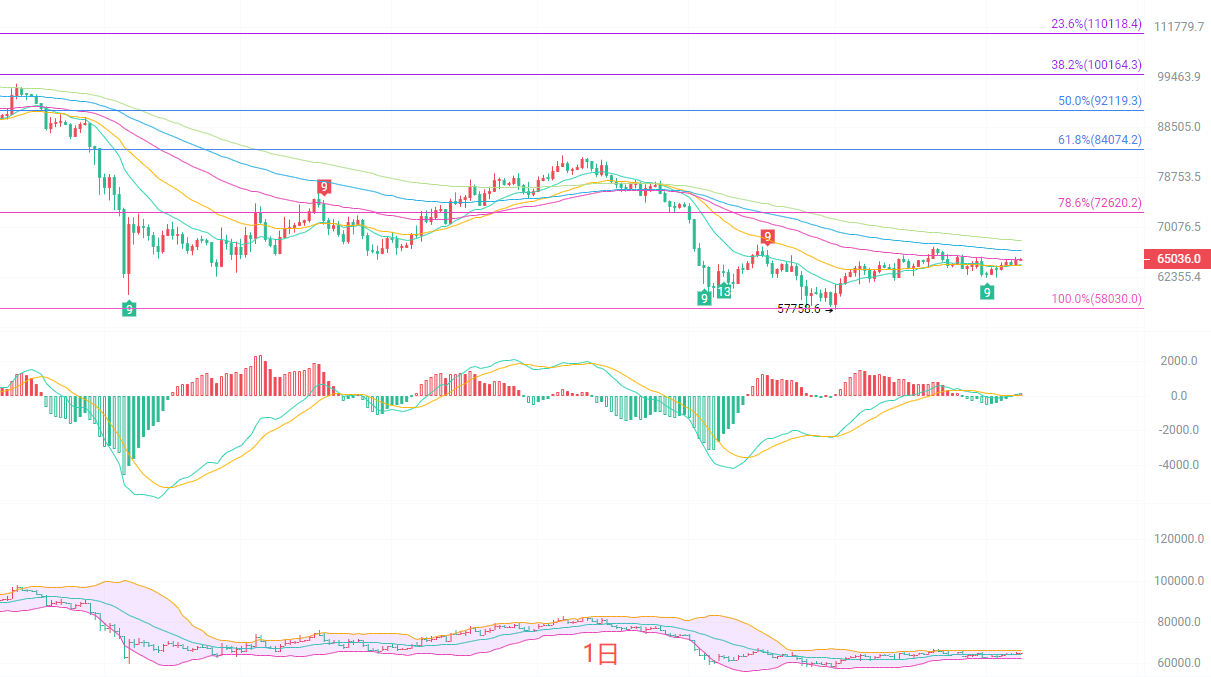
Task: Select the green 9 marker beside the 13 marker
Action: coord(704,298)
